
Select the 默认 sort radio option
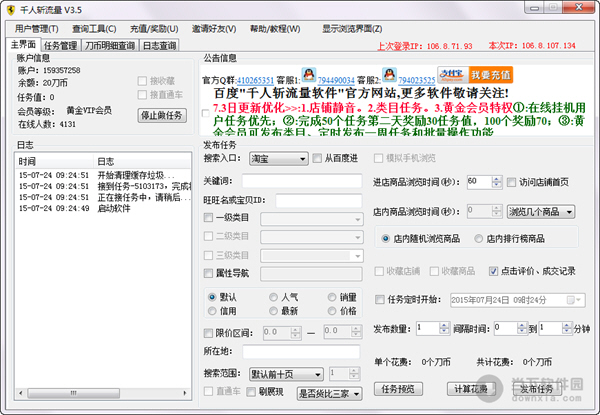tap(212, 297)
